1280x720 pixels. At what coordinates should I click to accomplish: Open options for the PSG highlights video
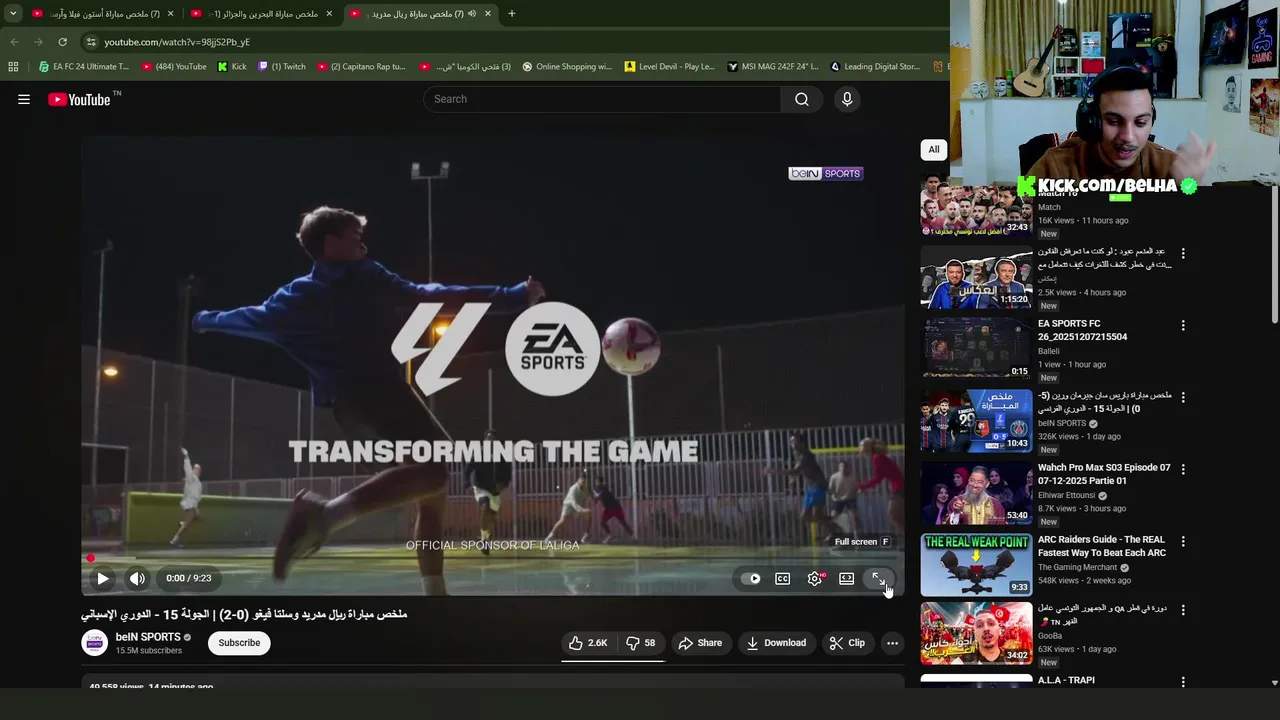point(1183,397)
